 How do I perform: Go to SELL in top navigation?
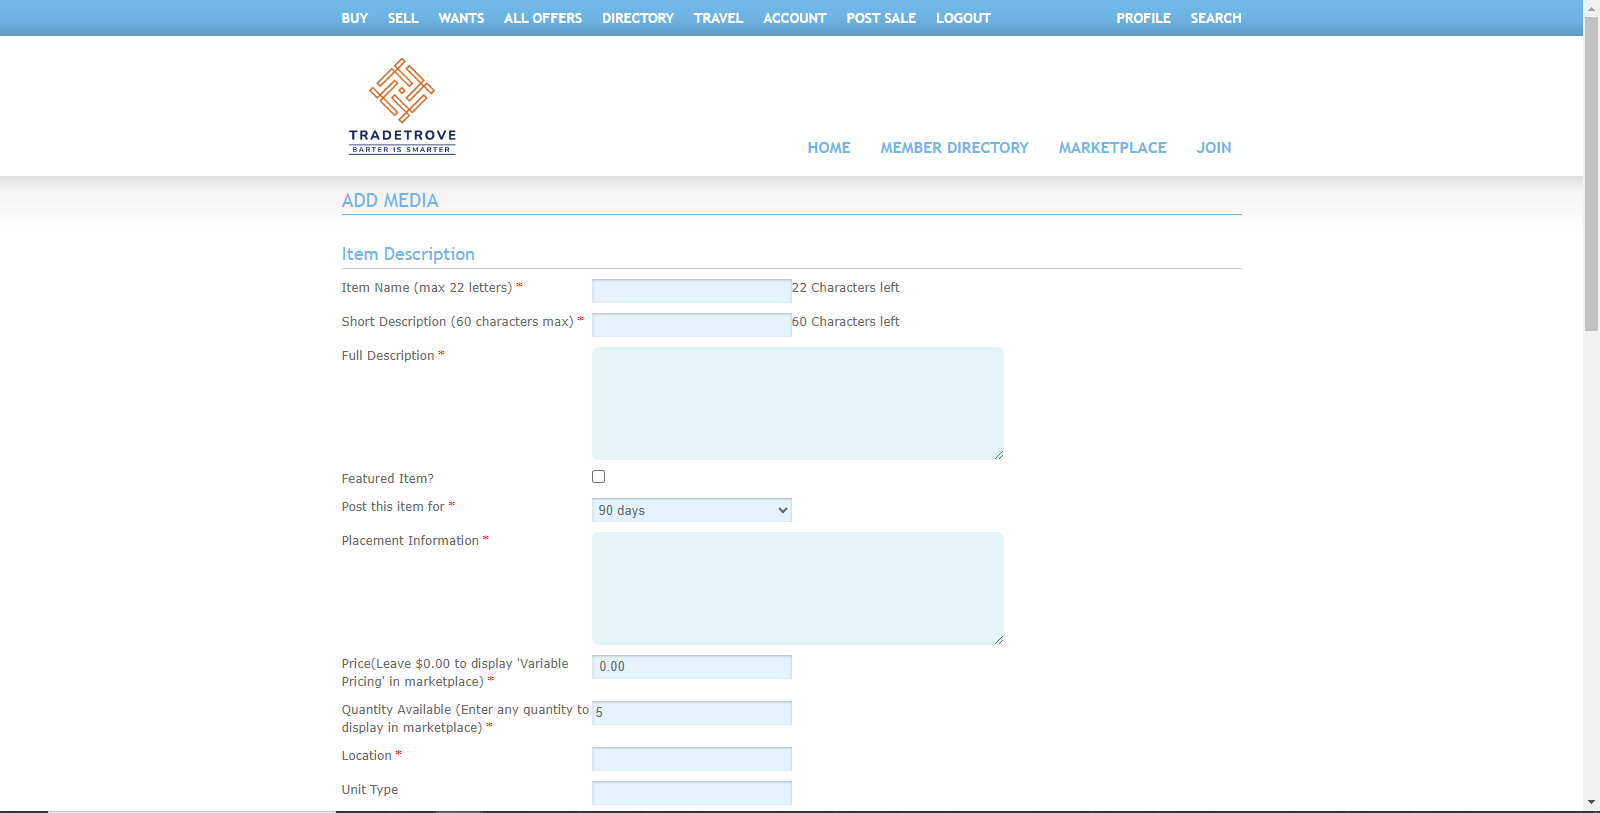403,18
